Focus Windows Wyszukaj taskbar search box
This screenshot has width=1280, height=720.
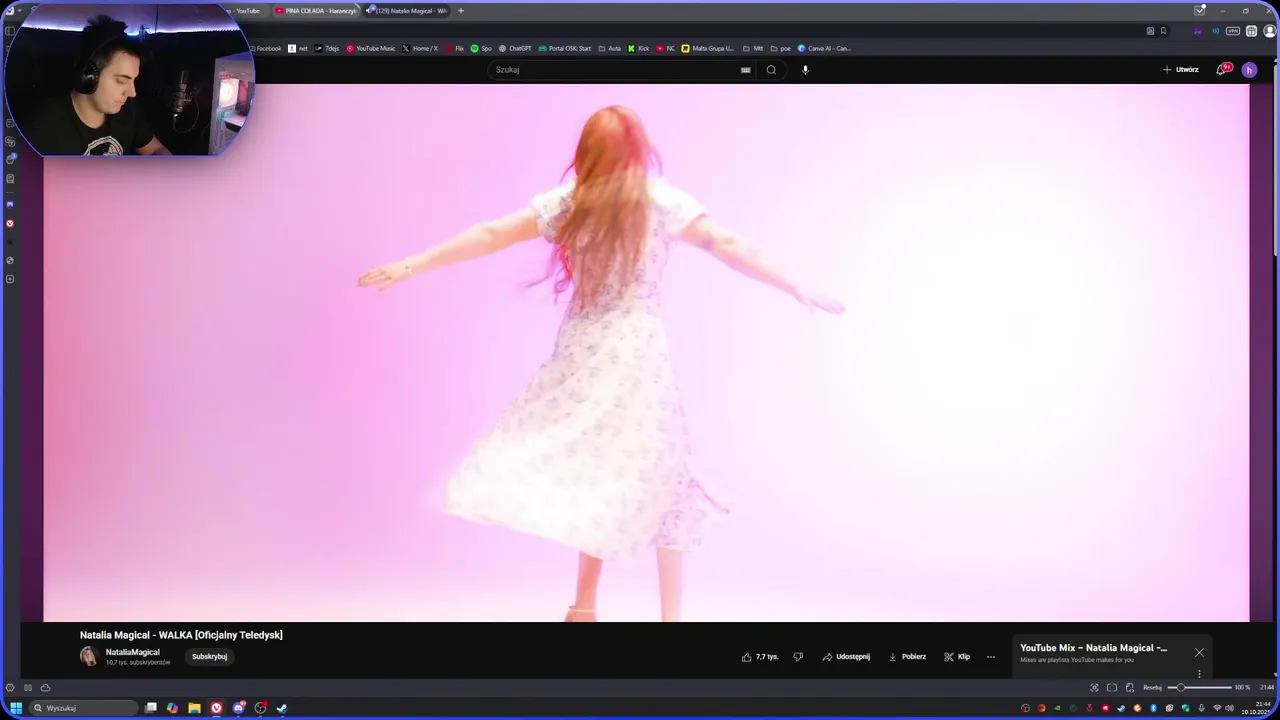(x=84, y=708)
